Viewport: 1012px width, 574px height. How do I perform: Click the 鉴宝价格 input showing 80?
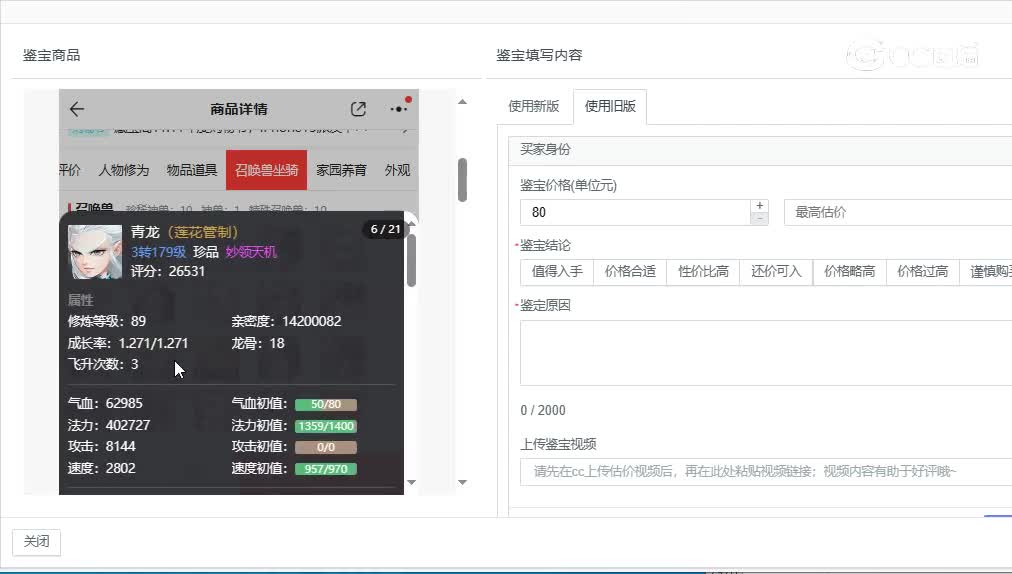click(x=635, y=212)
